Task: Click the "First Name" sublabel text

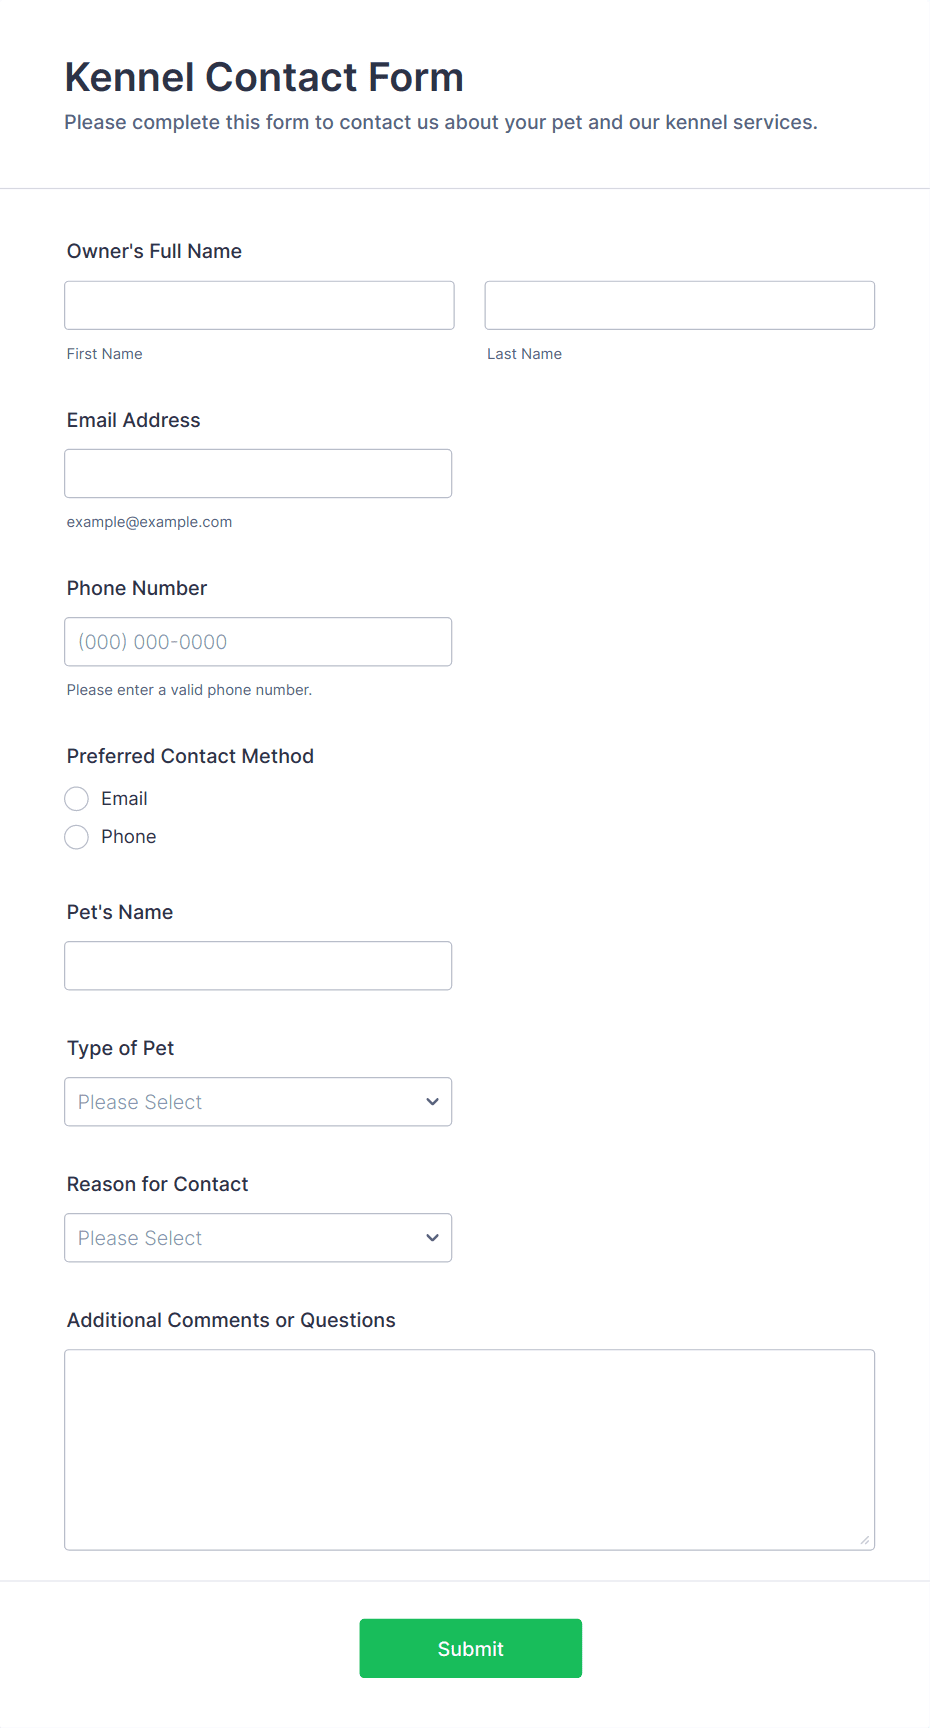Action: tap(105, 354)
